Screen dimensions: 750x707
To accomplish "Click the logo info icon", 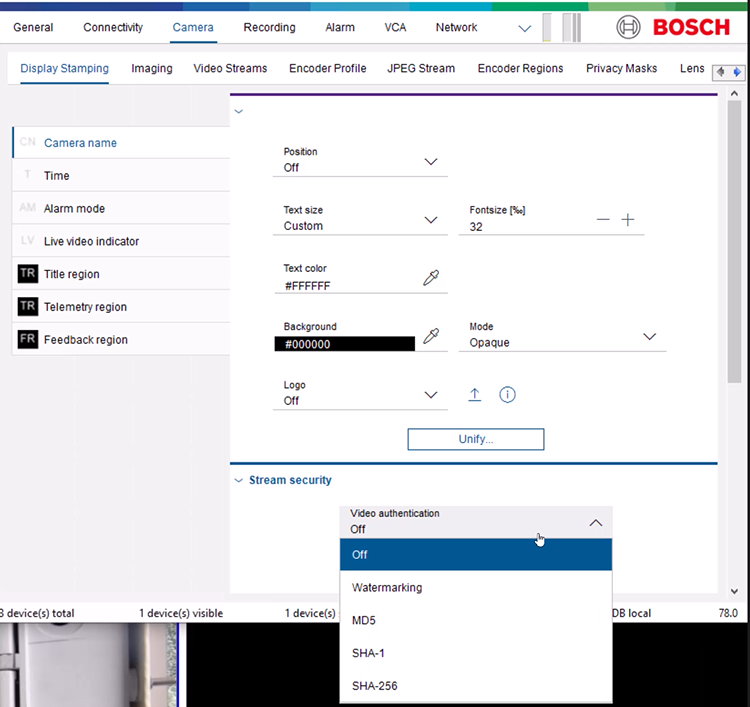I will click(507, 395).
